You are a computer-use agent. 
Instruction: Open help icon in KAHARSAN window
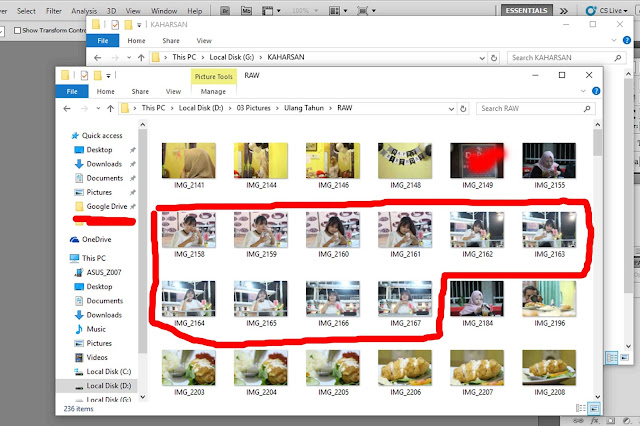(x=627, y=40)
